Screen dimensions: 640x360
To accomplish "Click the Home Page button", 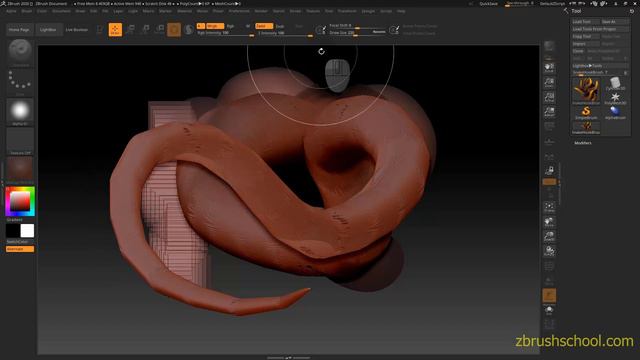I will tap(19, 29).
